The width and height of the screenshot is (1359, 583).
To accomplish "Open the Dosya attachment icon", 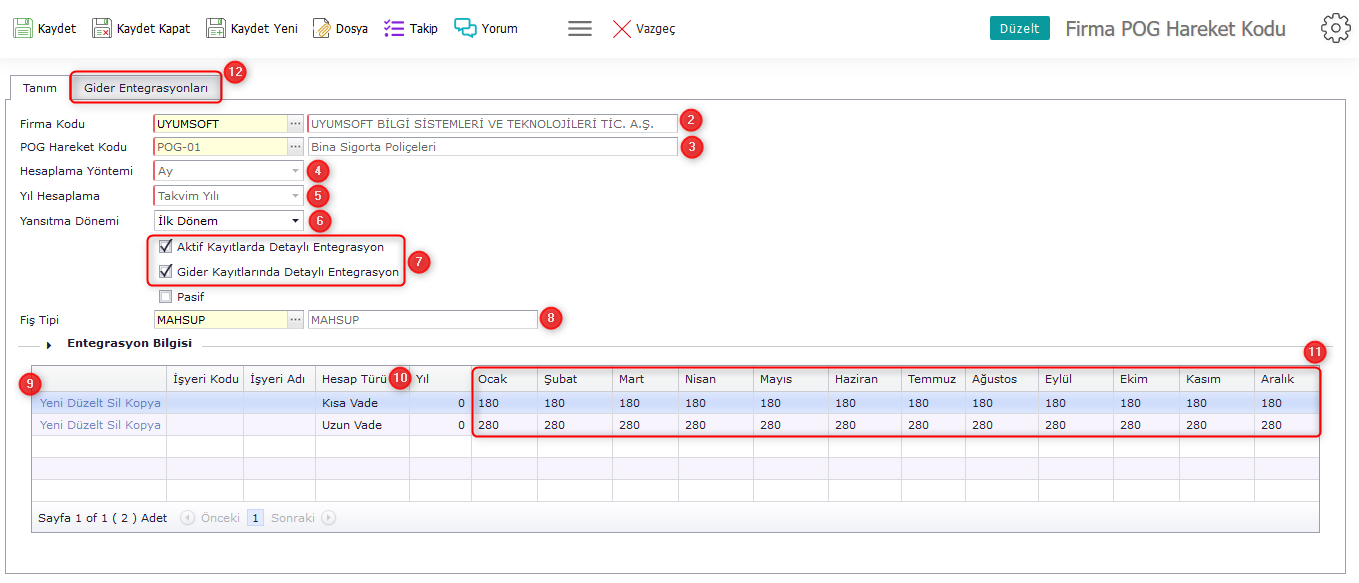I will [x=322, y=28].
